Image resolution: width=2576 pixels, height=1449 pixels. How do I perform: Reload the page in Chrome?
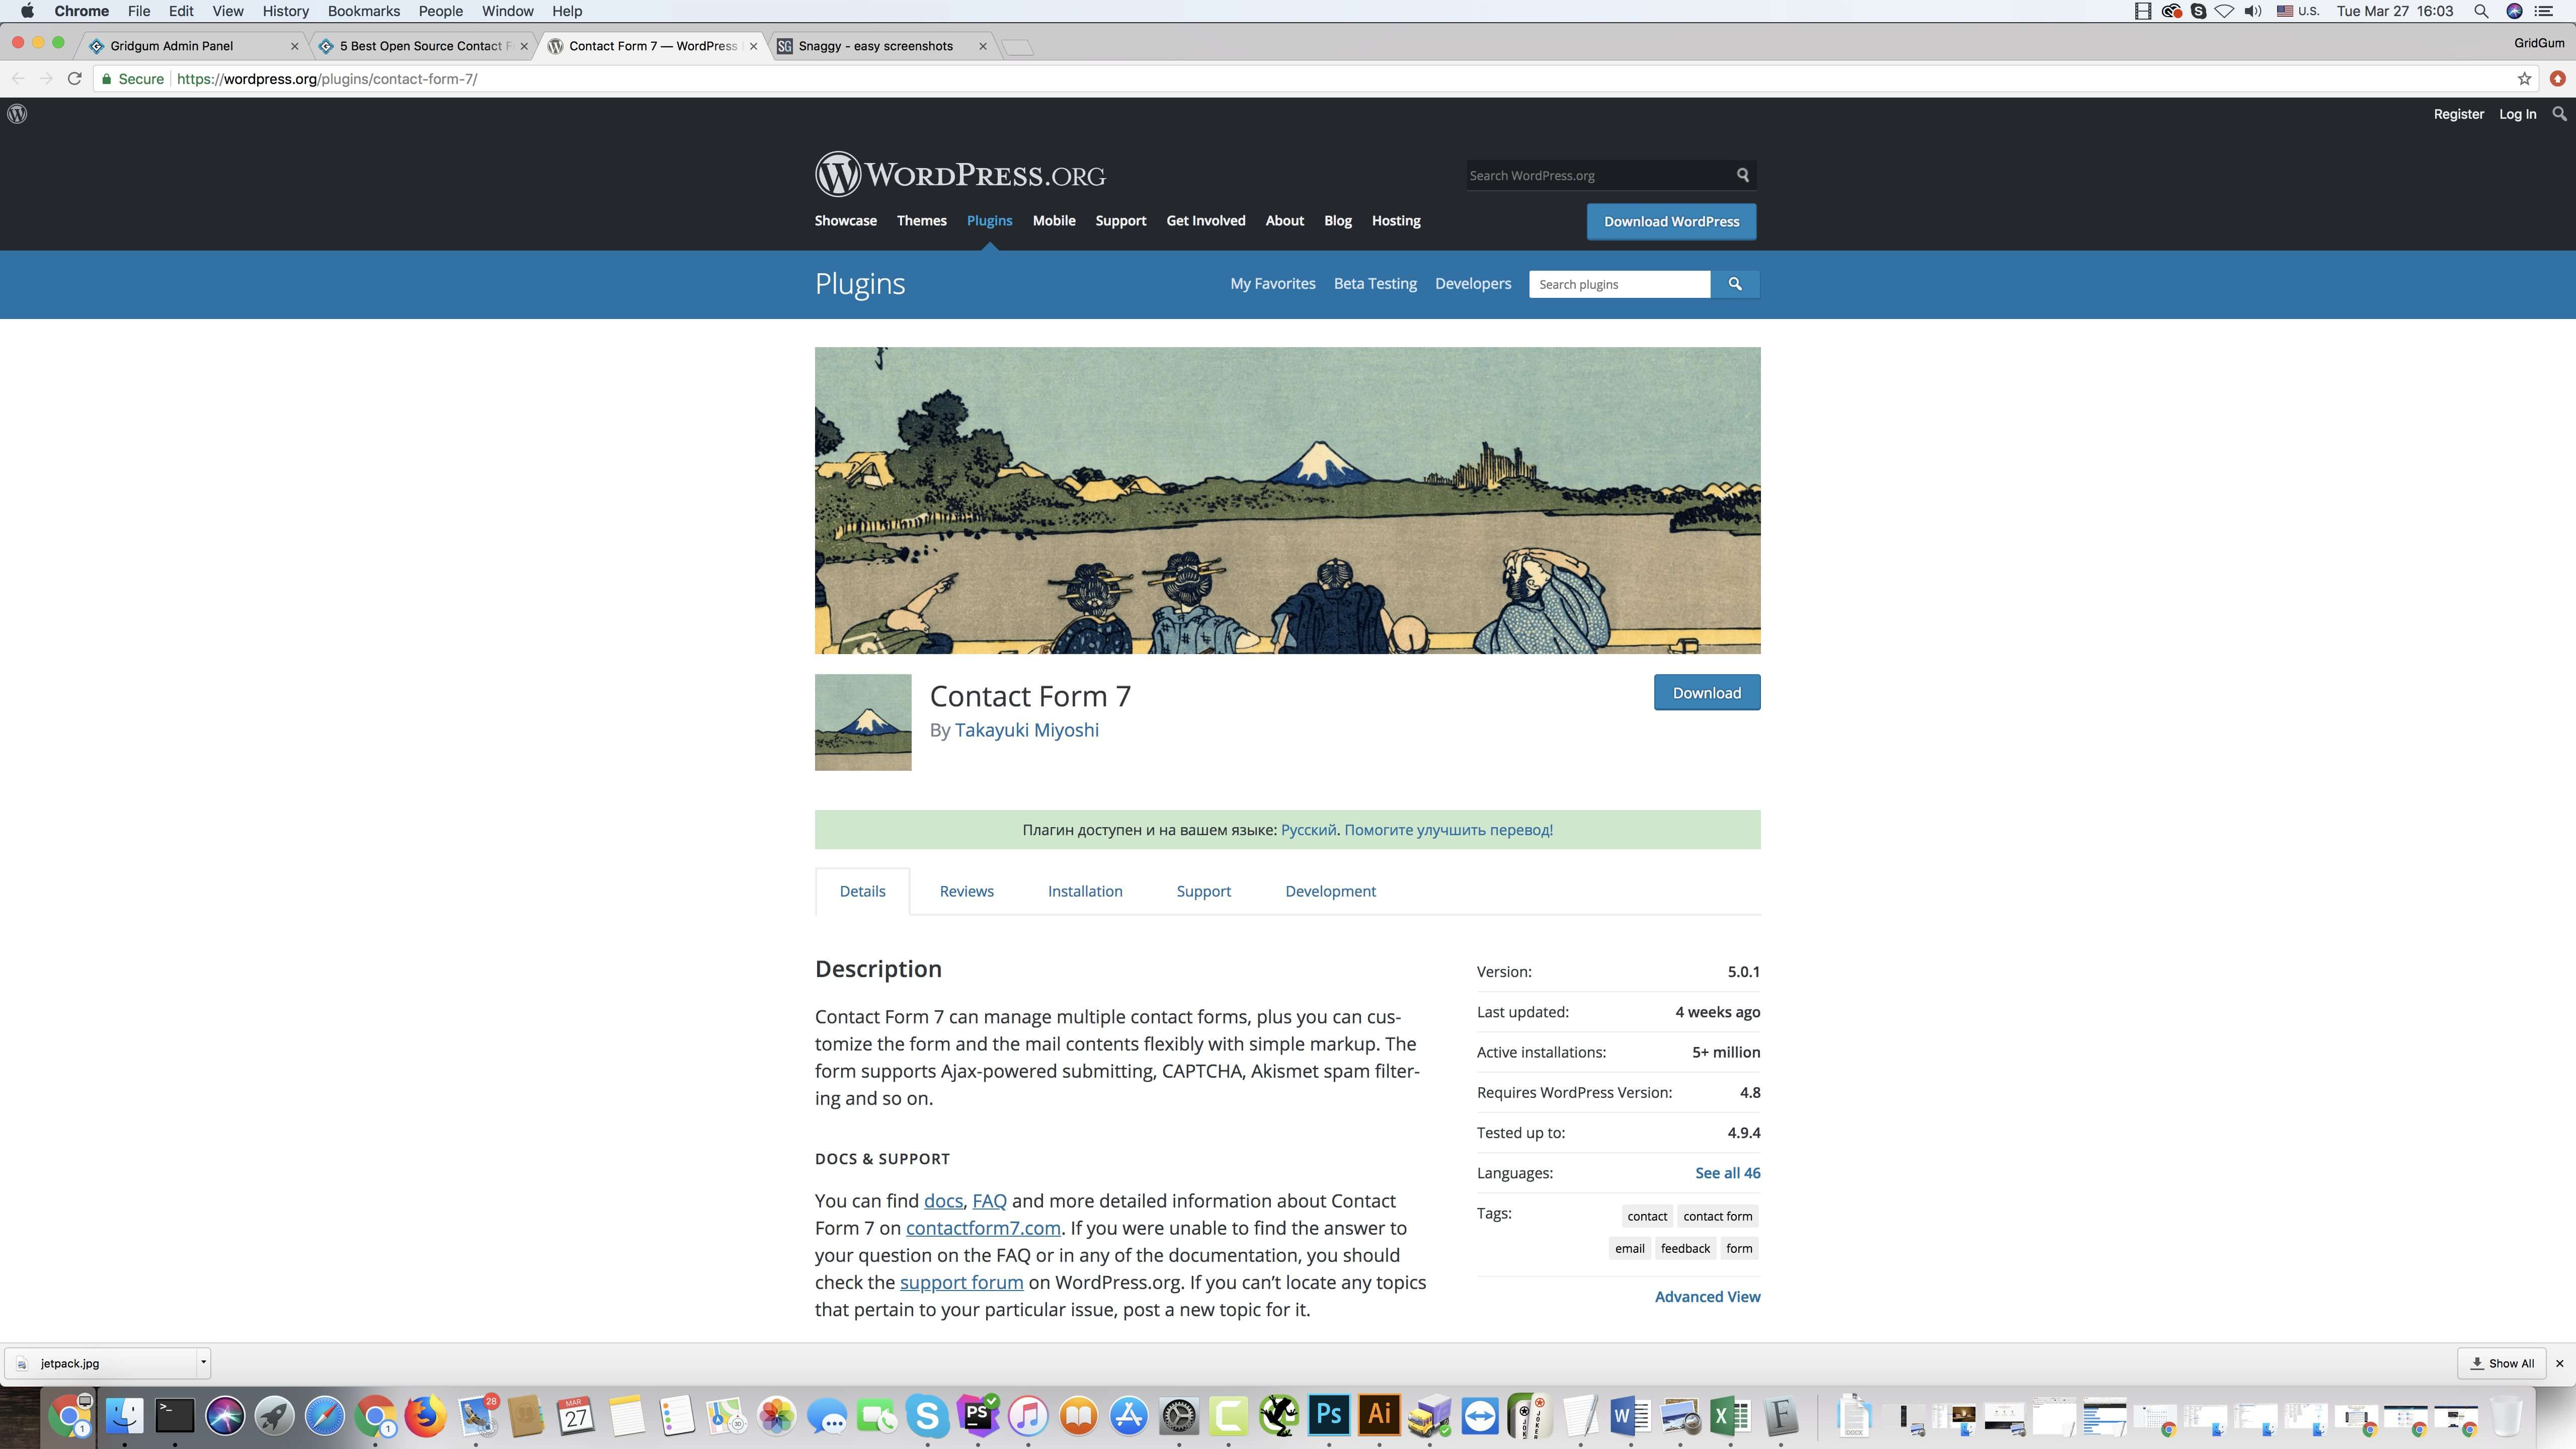74,79
